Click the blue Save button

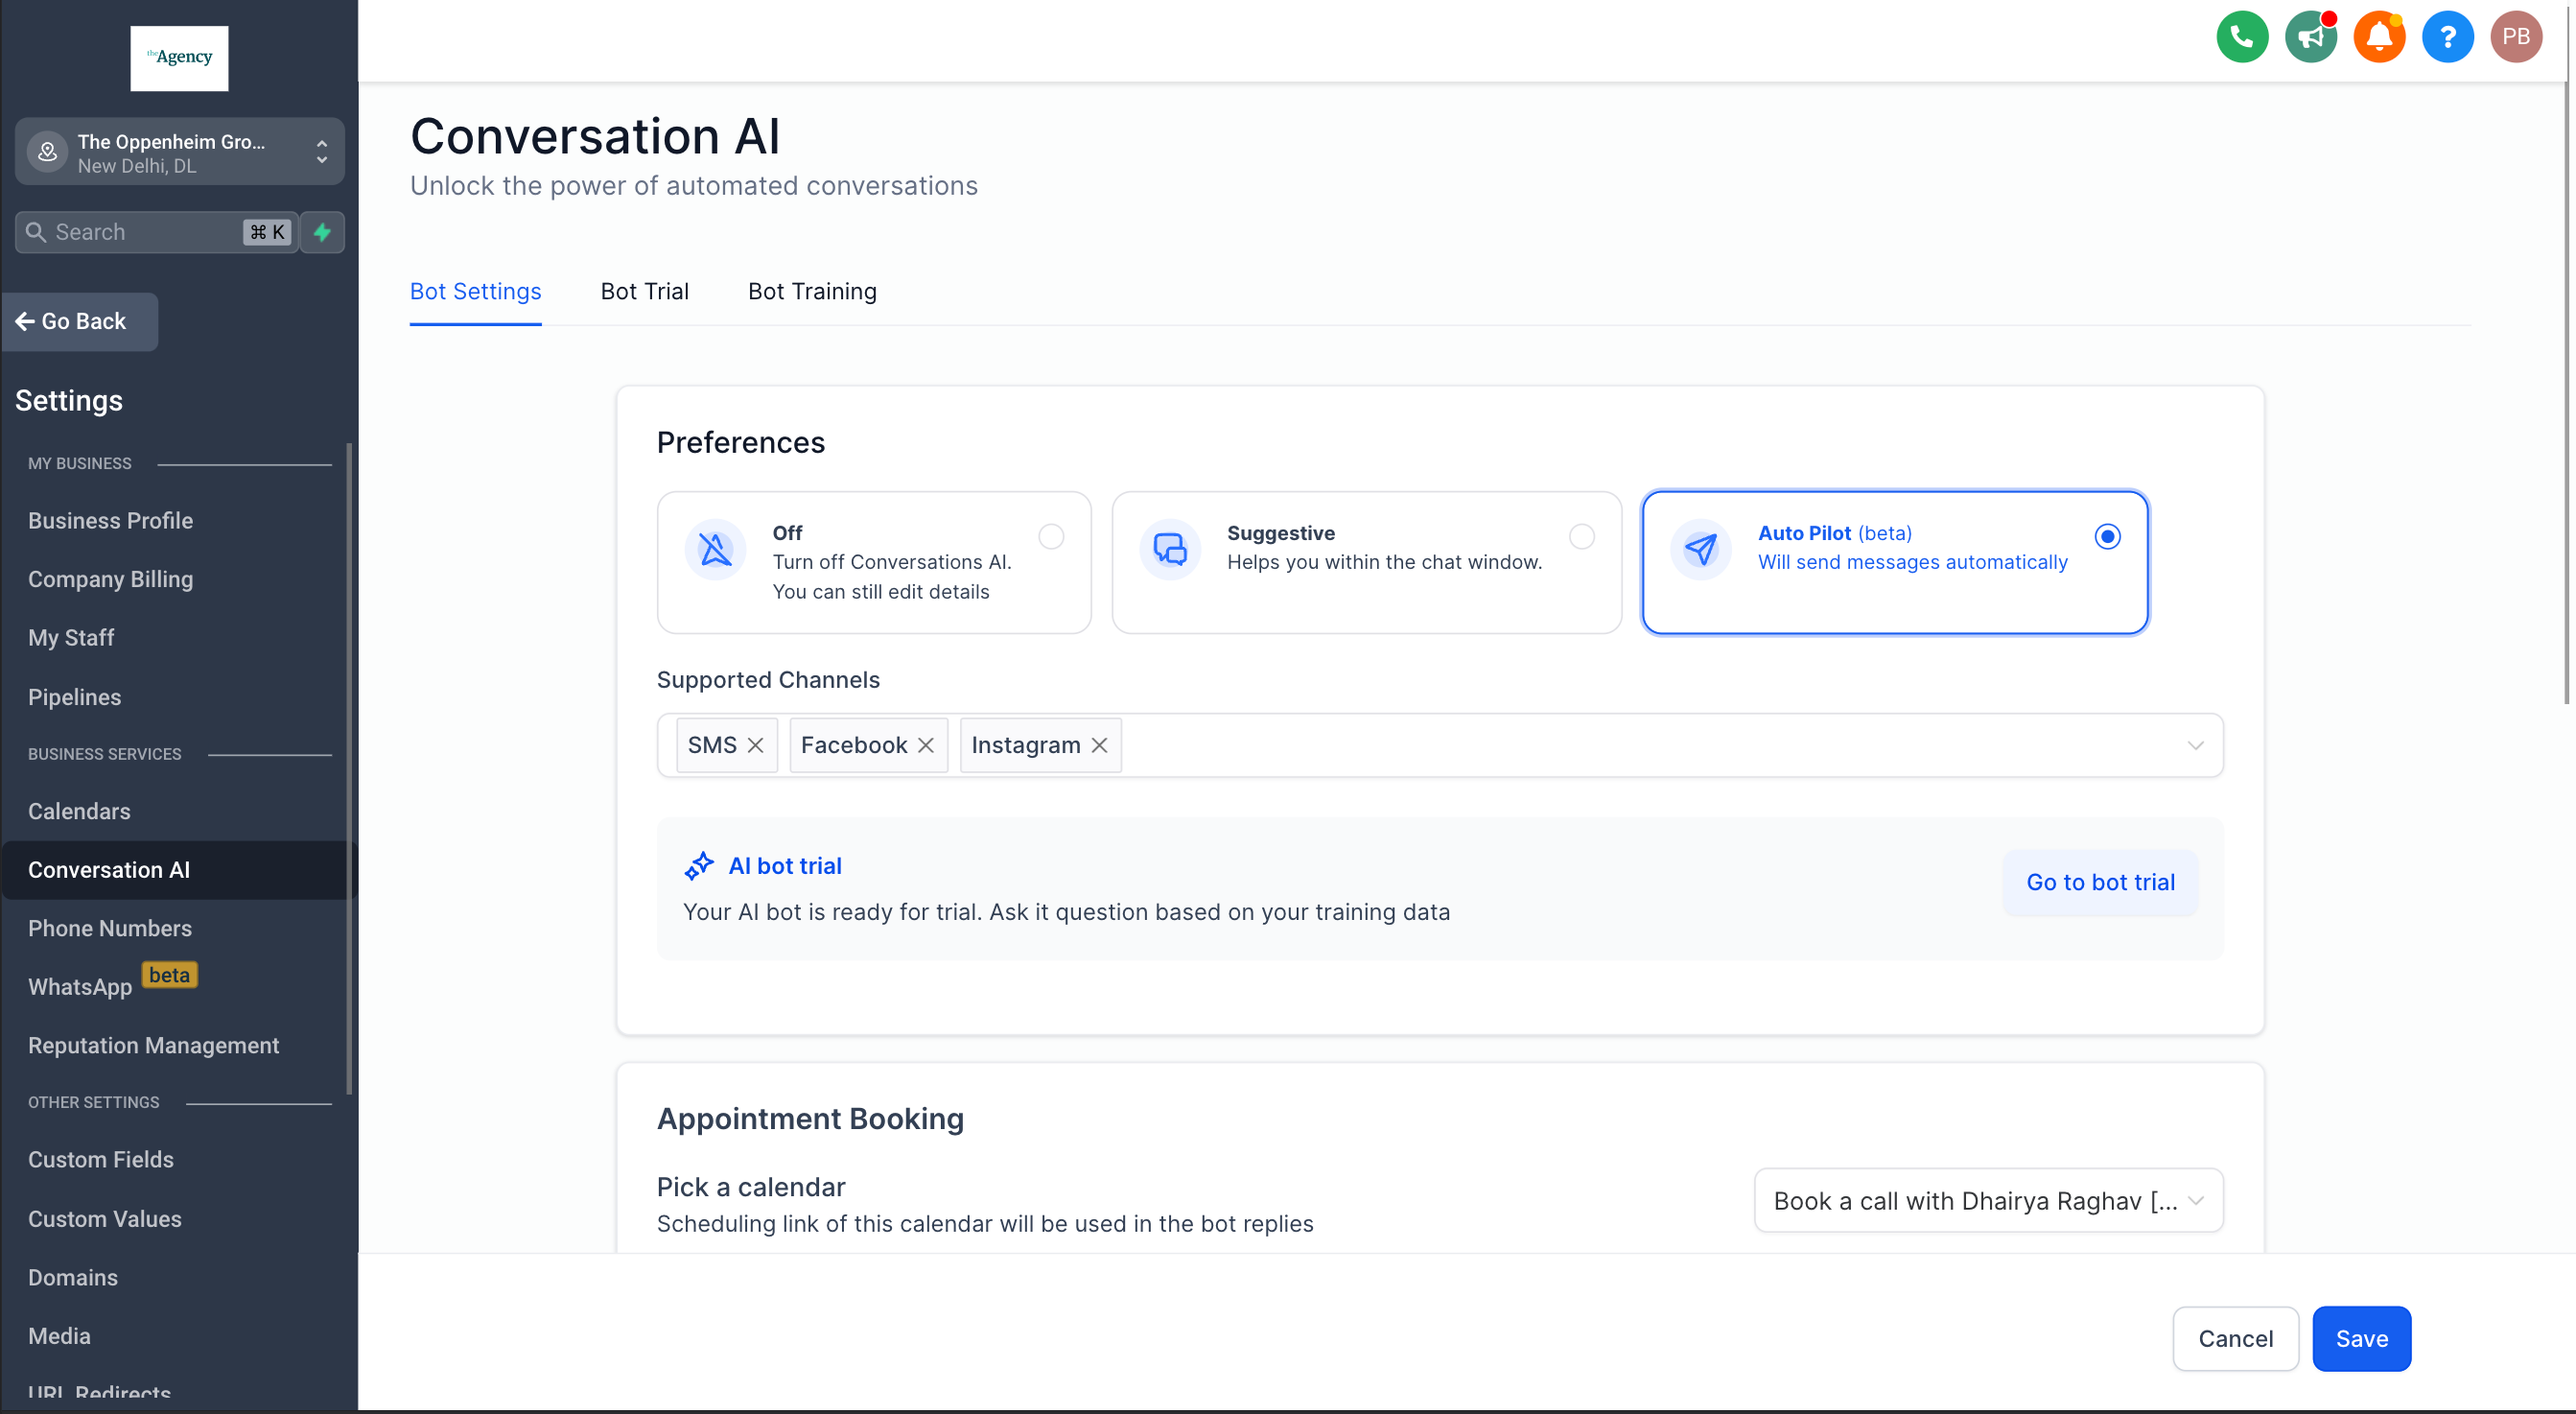click(x=2361, y=1338)
